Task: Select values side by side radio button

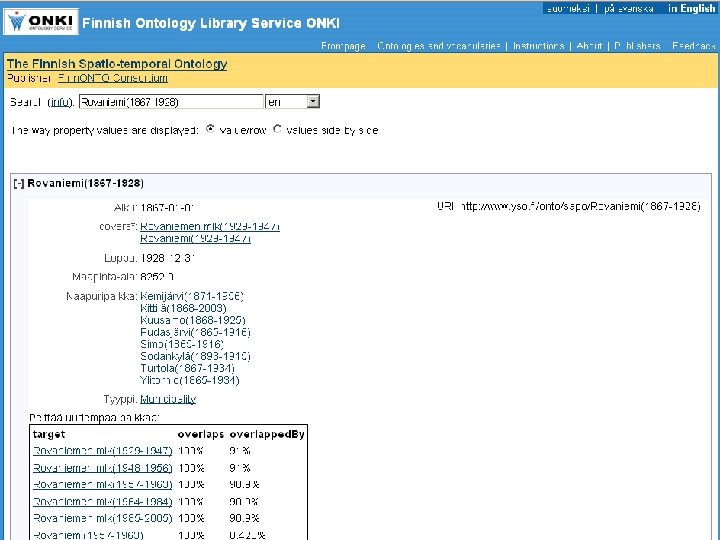Action: pyautogui.click(x=277, y=129)
